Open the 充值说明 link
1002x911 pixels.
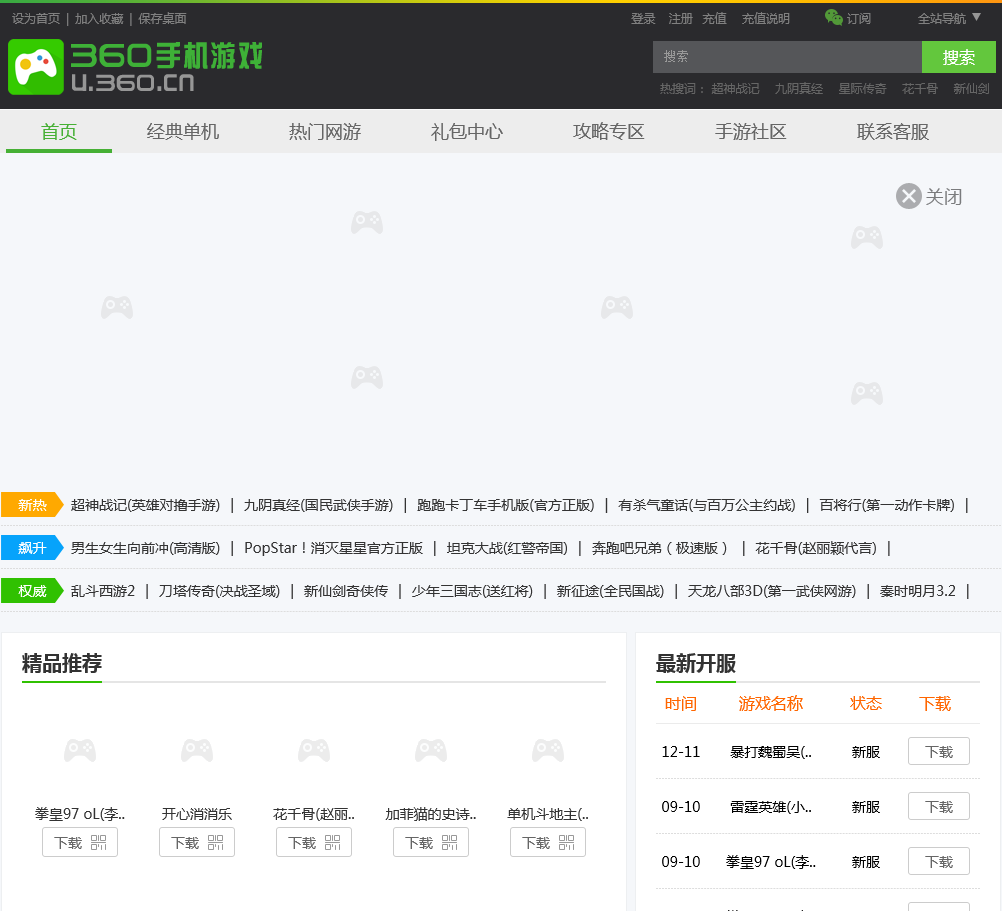(x=766, y=19)
